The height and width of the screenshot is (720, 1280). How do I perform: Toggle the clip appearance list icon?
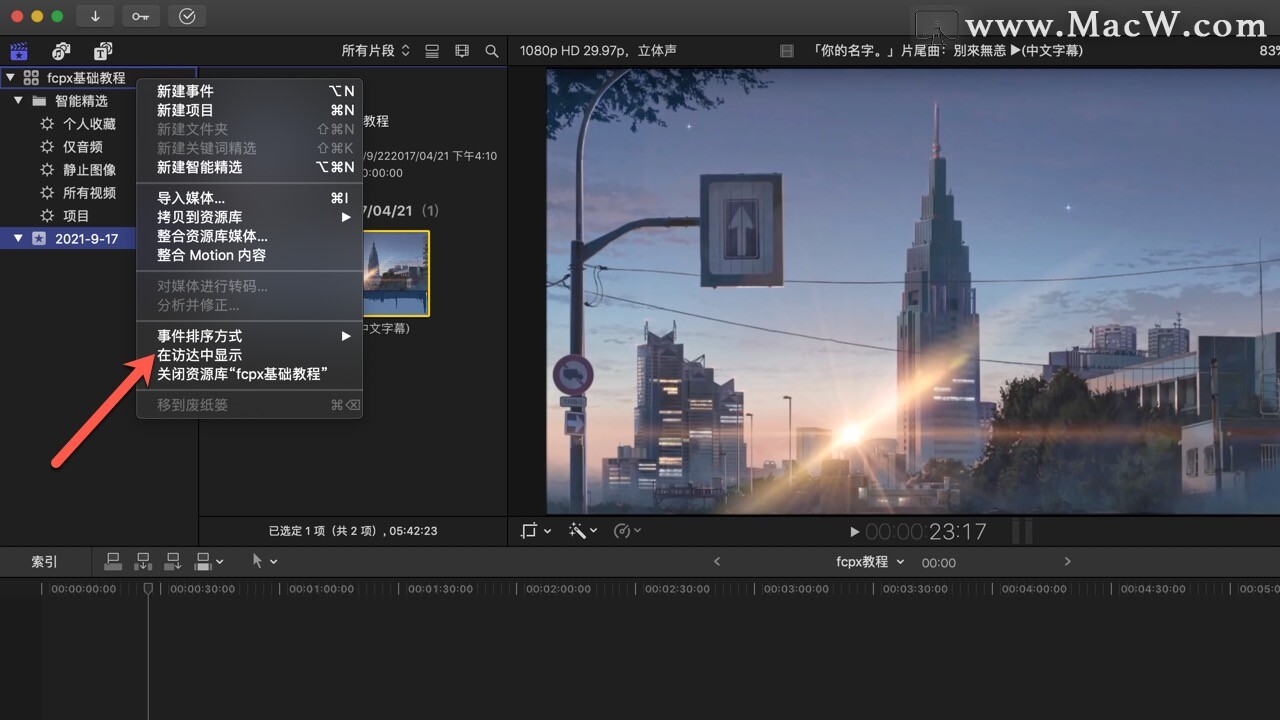(x=432, y=51)
